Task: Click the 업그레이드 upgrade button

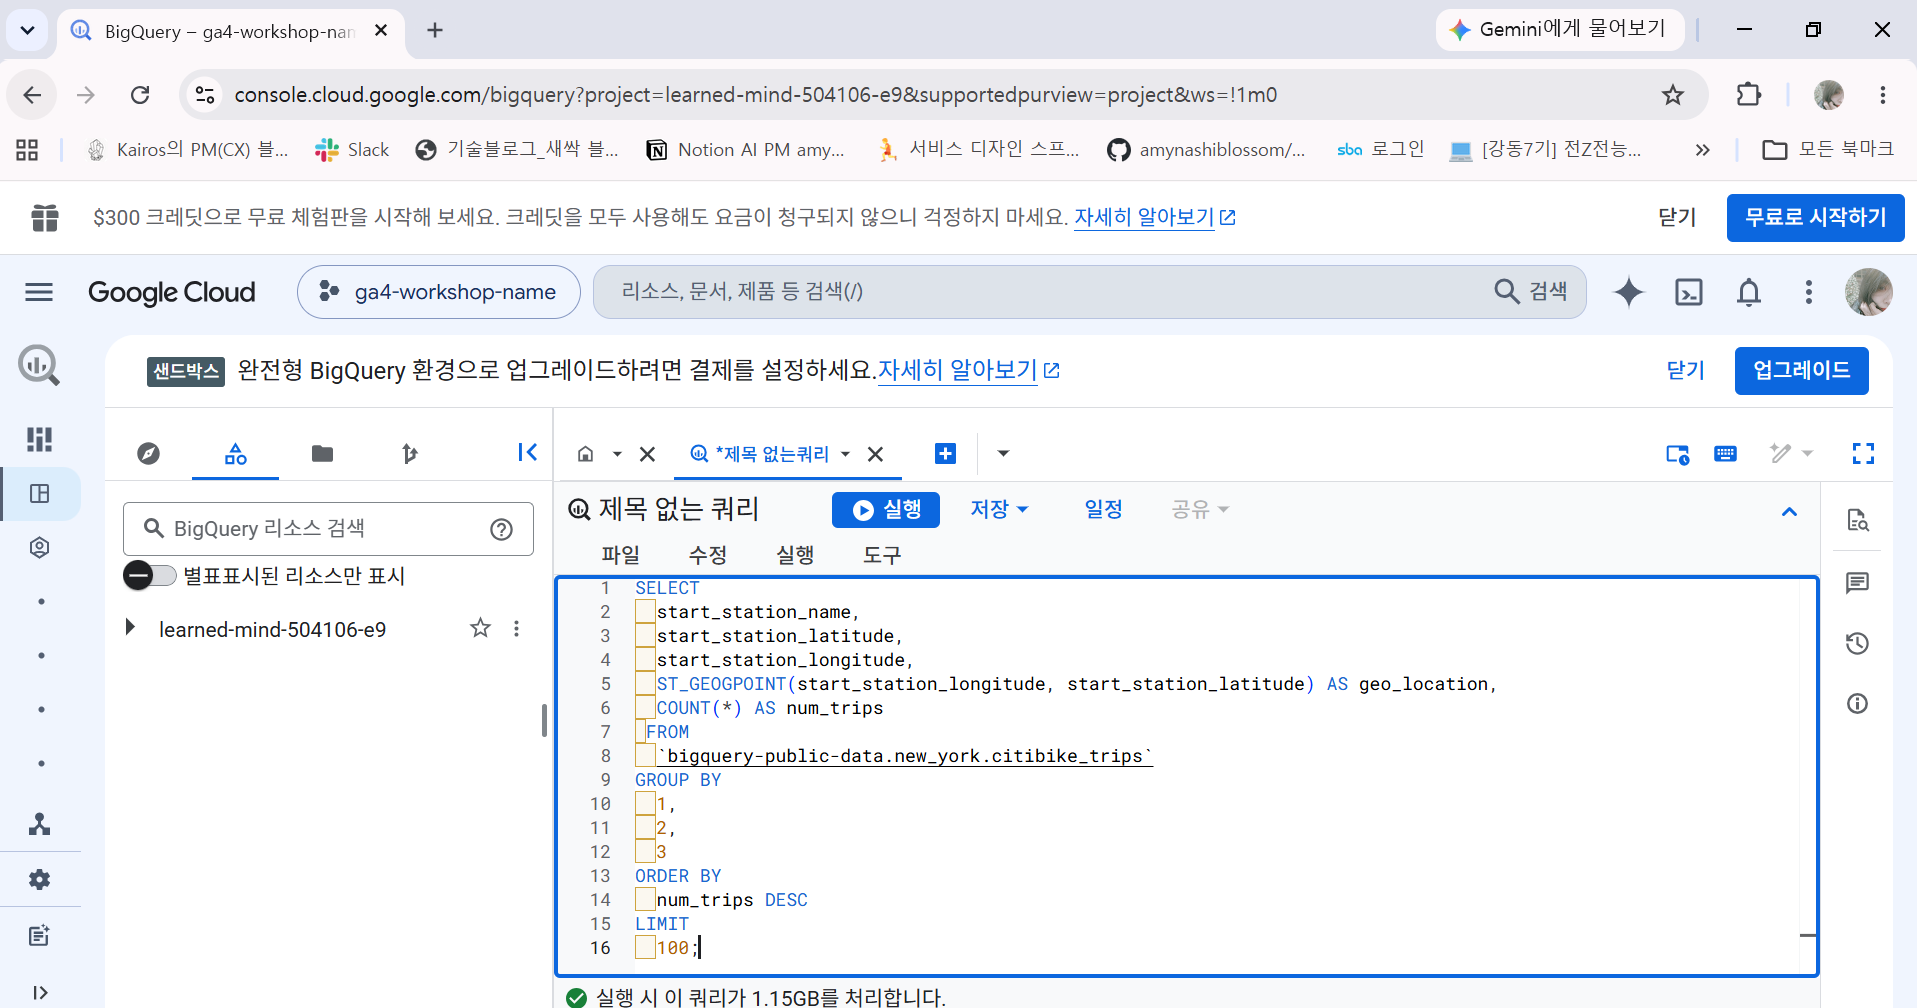Action: 1801,371
